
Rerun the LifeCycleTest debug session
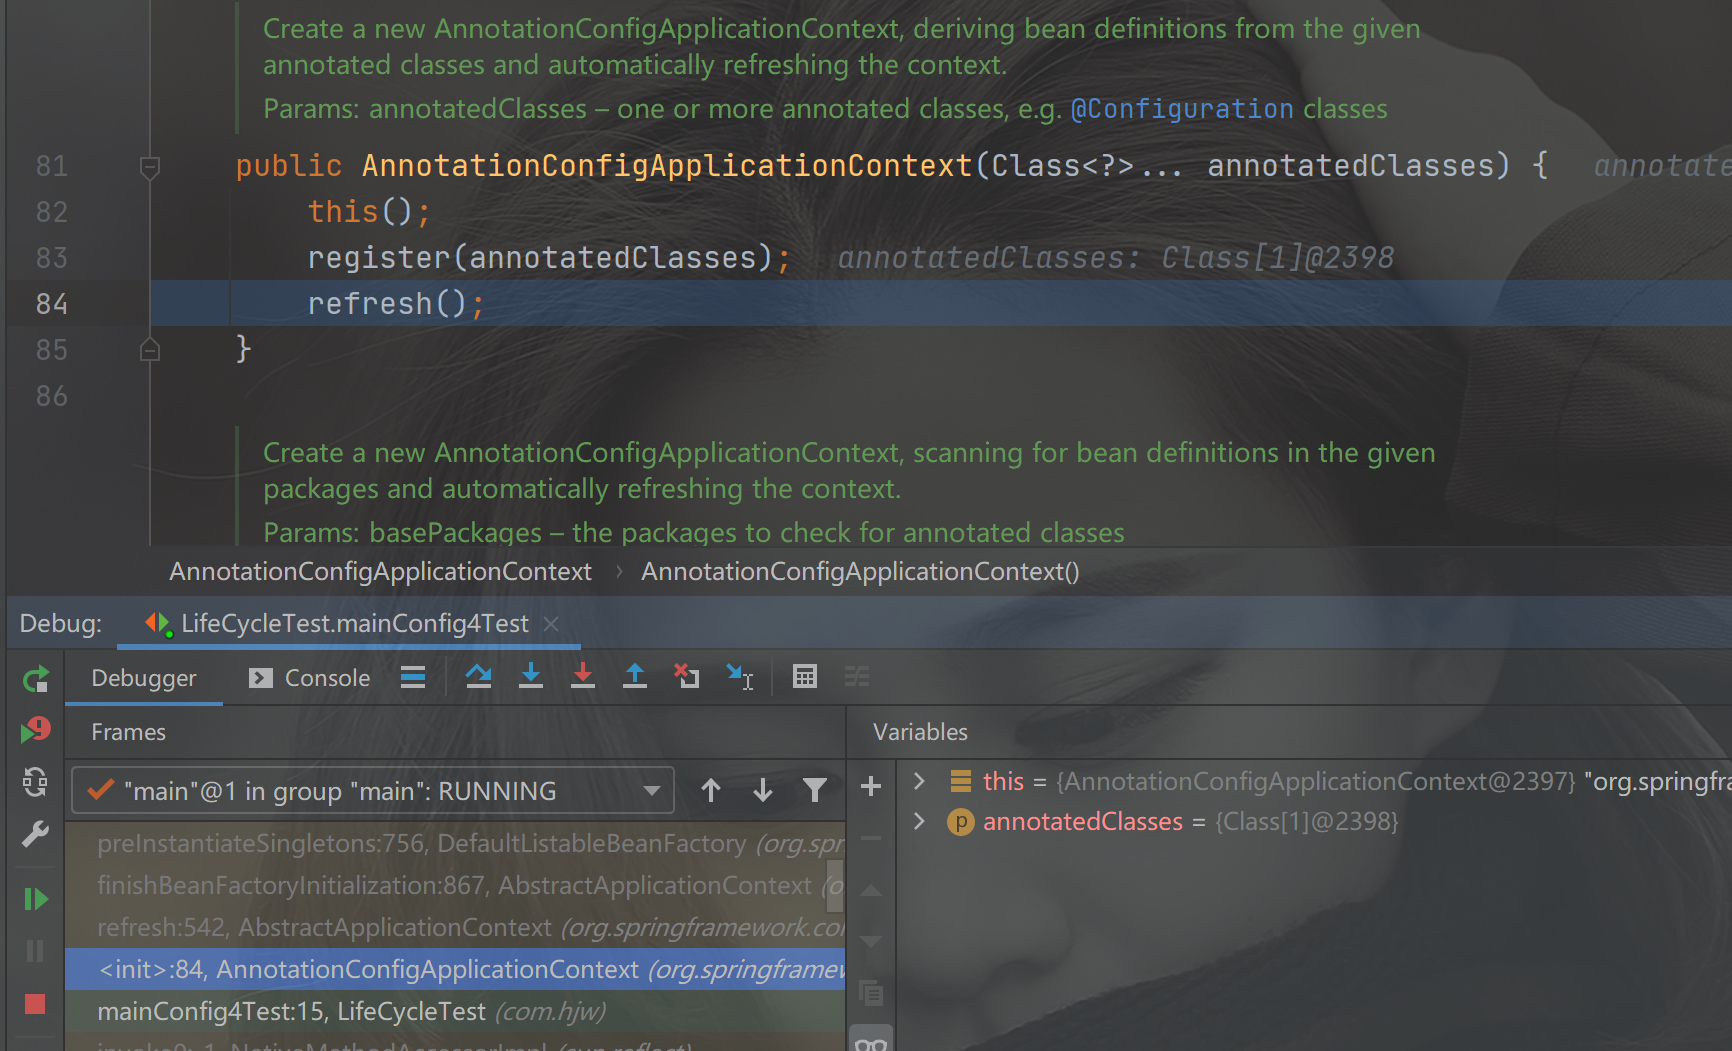point(35,680)
